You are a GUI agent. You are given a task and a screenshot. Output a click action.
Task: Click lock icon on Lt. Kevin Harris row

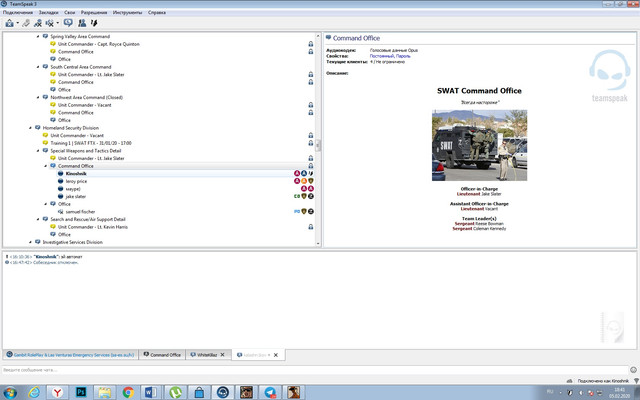[x=311, y=227]
